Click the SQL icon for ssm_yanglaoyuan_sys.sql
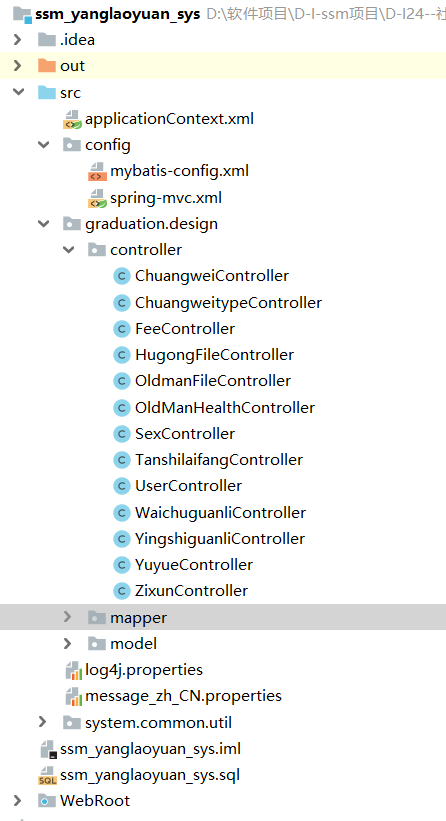 pyautogui.click(x=48, y=775)
